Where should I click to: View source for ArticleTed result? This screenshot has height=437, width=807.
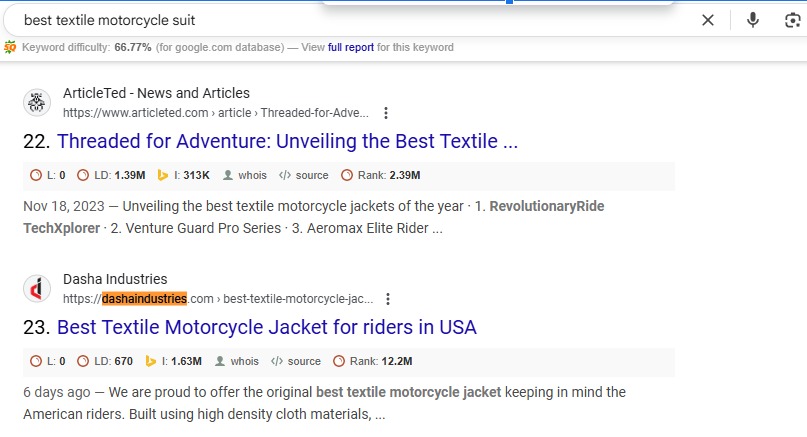pos(303,175)
